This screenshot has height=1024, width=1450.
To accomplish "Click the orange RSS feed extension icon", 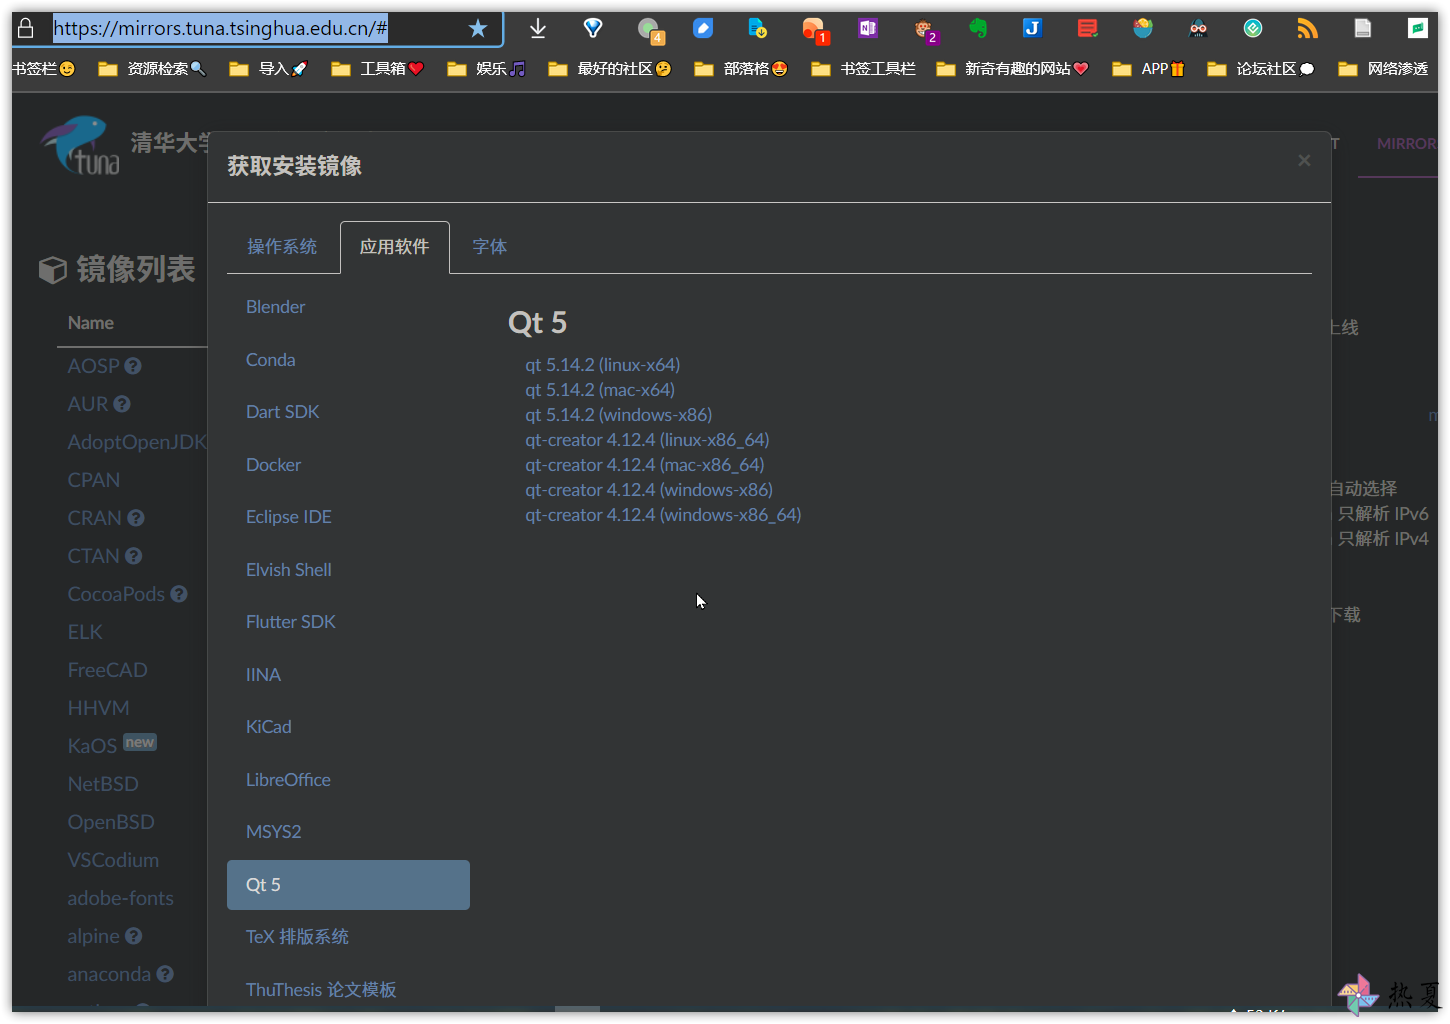I will click(1307, 28).
